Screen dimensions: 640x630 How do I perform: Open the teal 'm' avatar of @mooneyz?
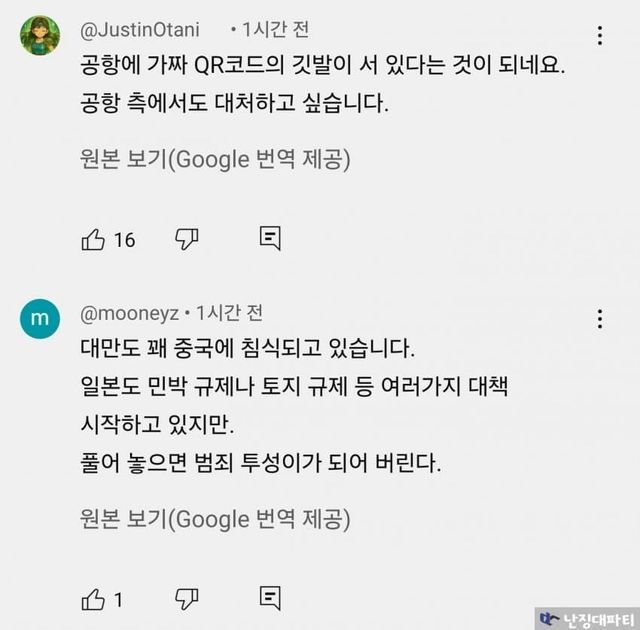click(x=40, y=319)
